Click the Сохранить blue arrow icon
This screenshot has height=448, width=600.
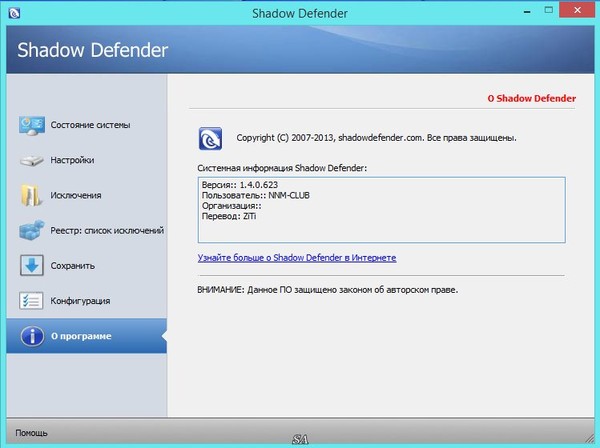tap(32, 265)
